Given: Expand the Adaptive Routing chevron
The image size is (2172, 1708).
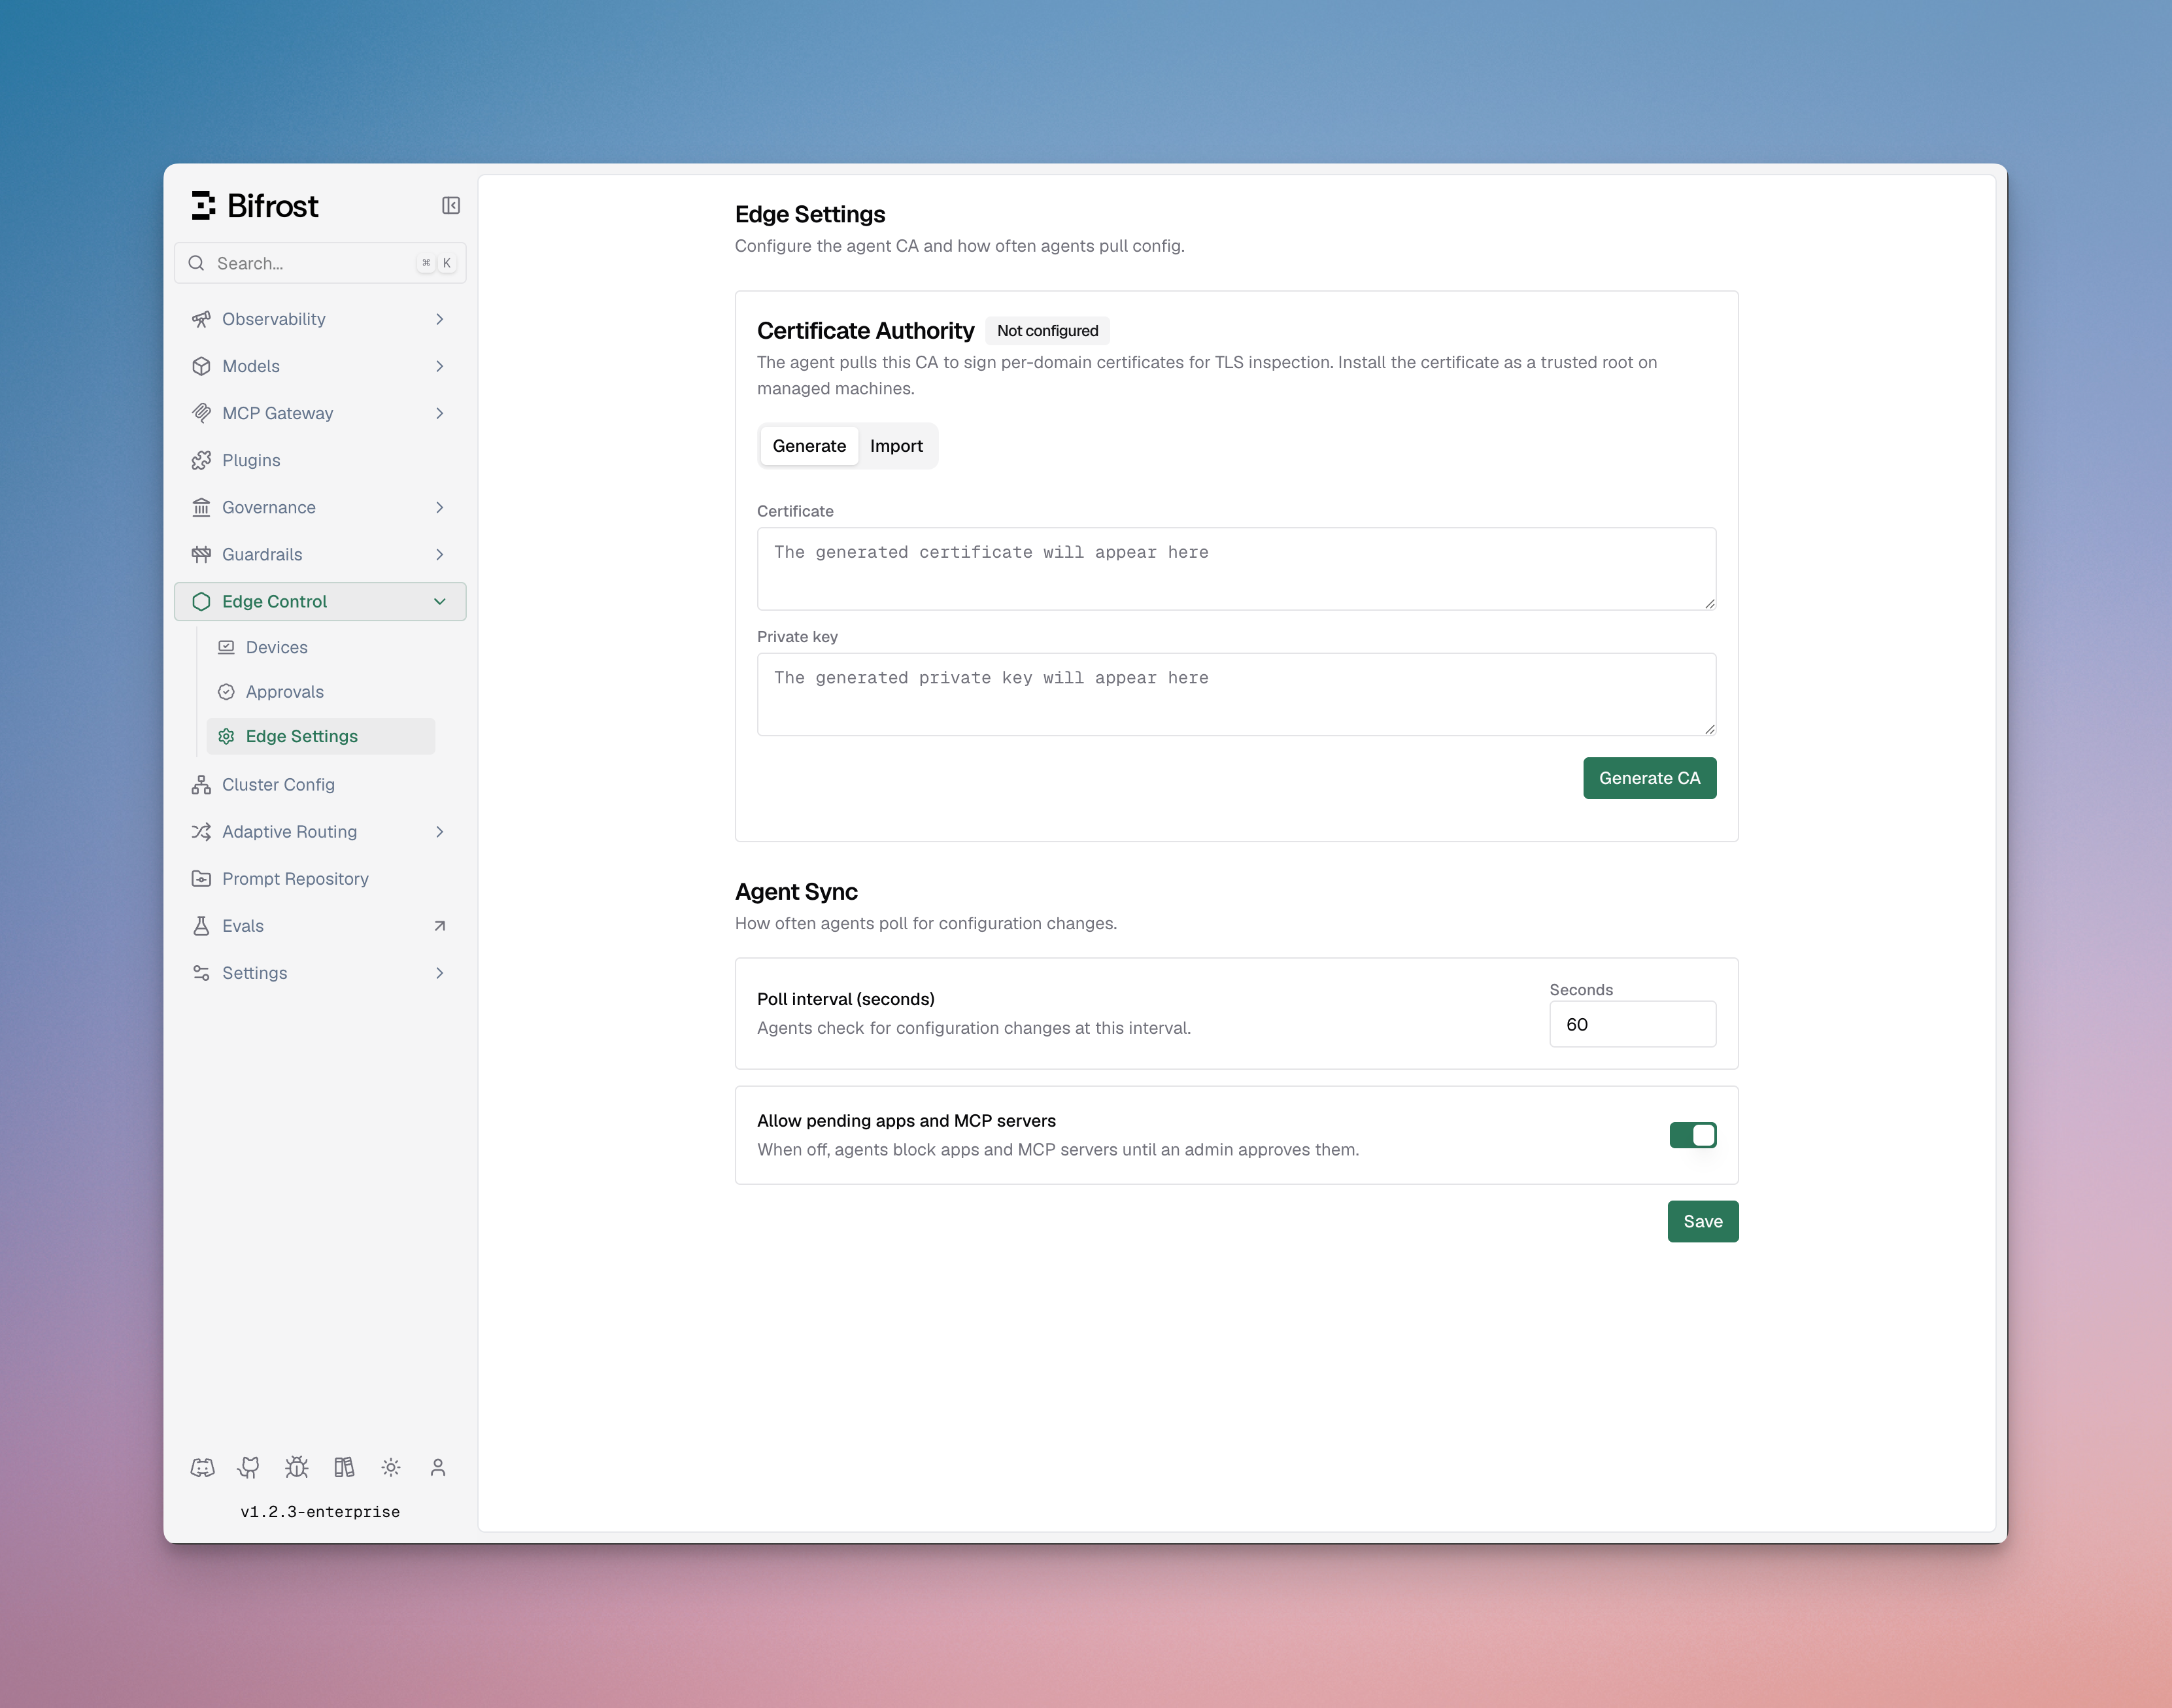Looking at the screenshot, I should point(440,832).
